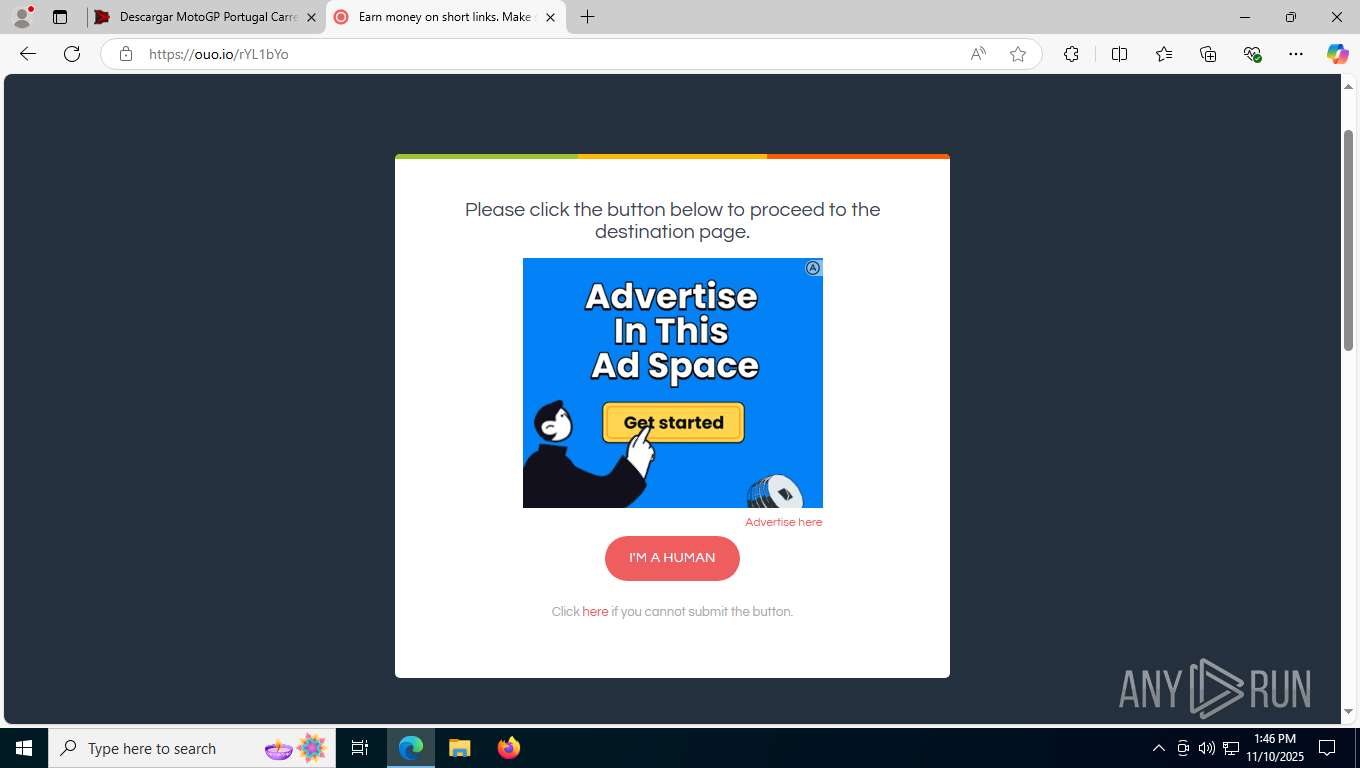This screenshot has width=1360, height=768.
Task: Show hidden system tray icons
Action: [x=1159, y=748]
